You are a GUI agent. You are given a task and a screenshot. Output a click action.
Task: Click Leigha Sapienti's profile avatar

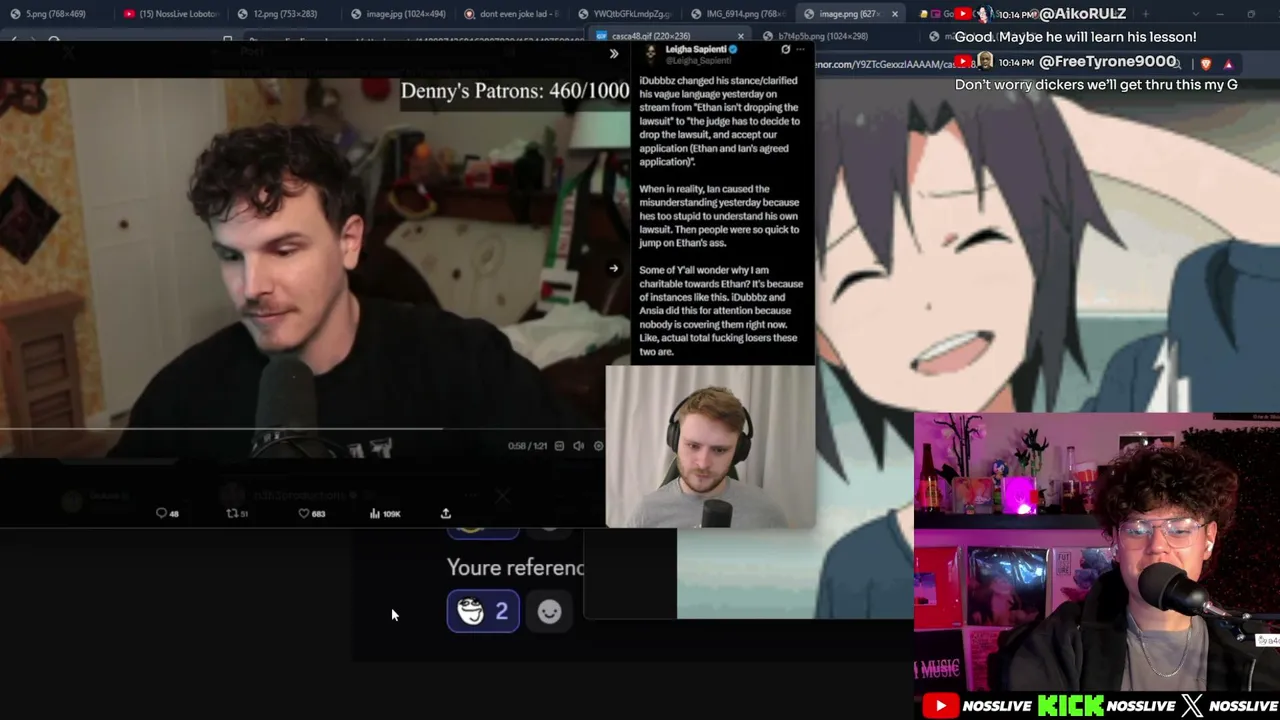click(x=651, y=53)
